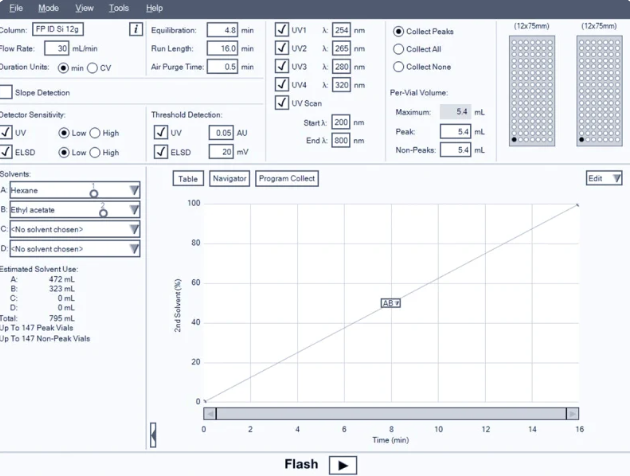Click the Flow Rate input field
This screenshot has width=630, height=476.
point(57,49)
